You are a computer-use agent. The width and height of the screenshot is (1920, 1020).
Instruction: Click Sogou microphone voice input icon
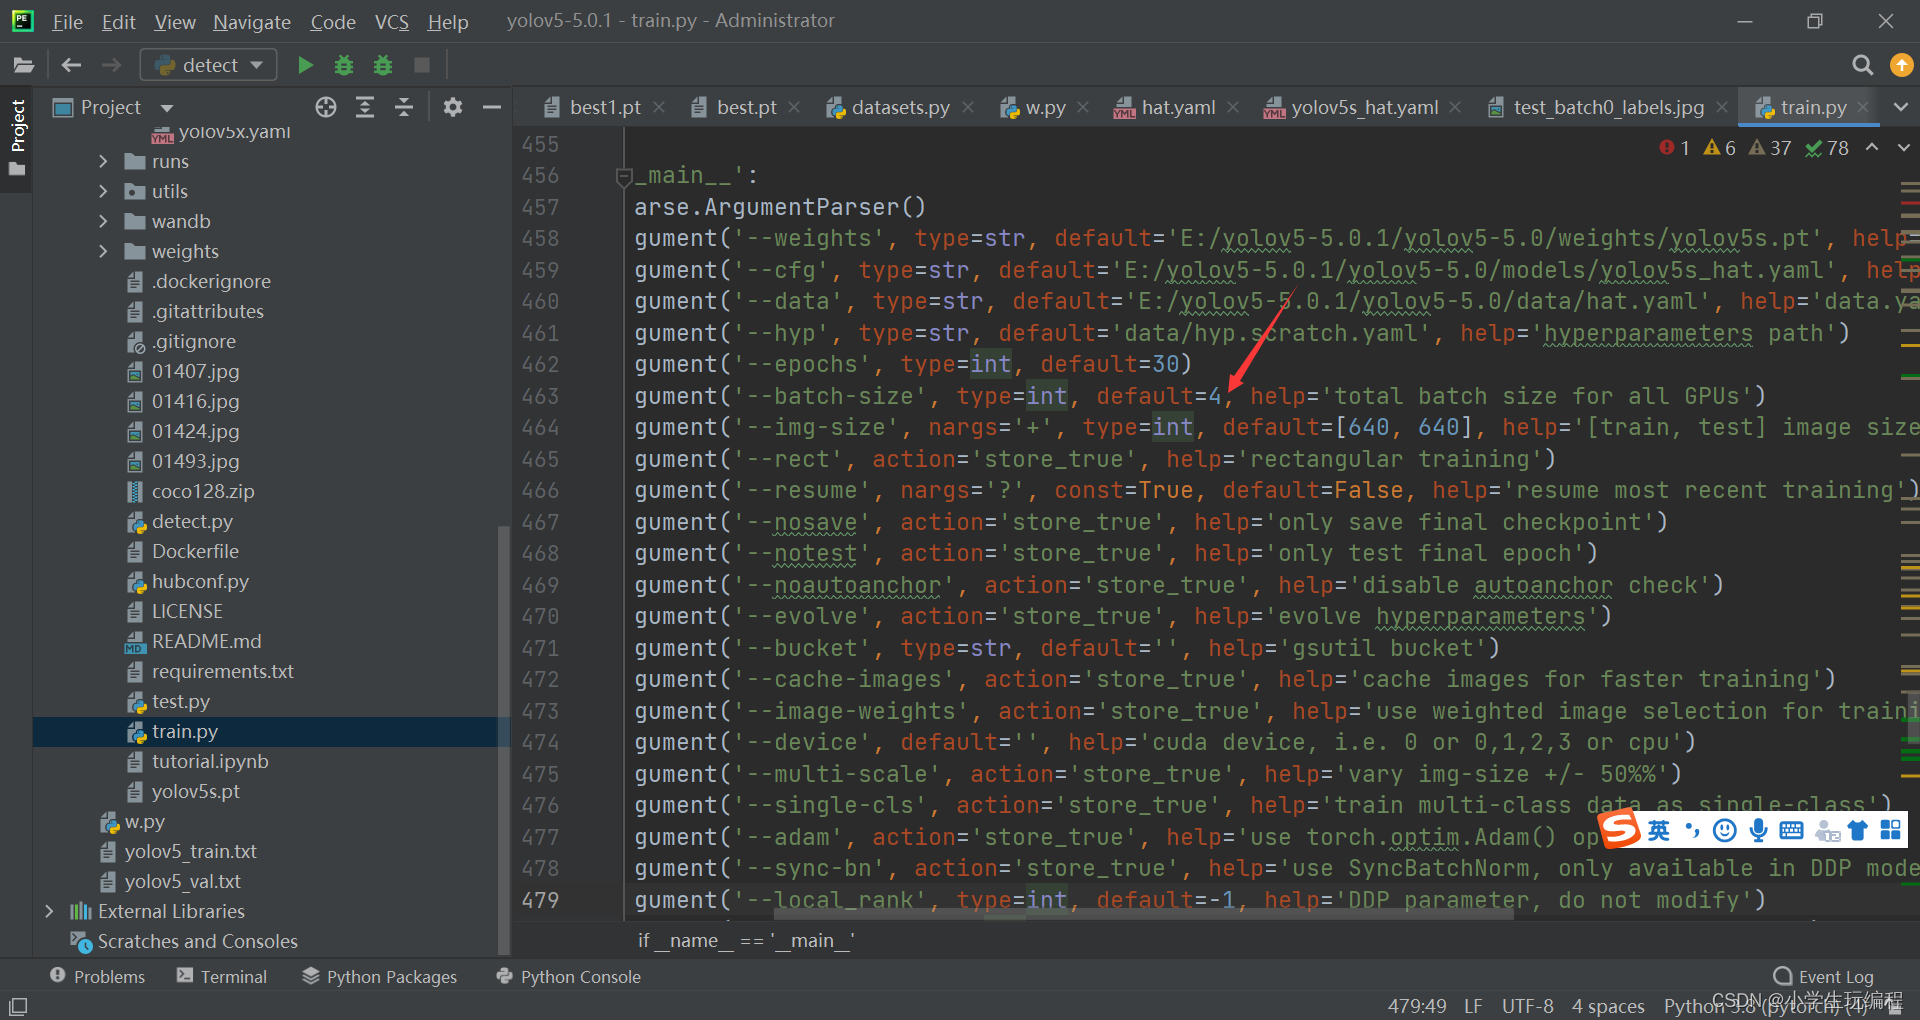[x=1759, y=830]
